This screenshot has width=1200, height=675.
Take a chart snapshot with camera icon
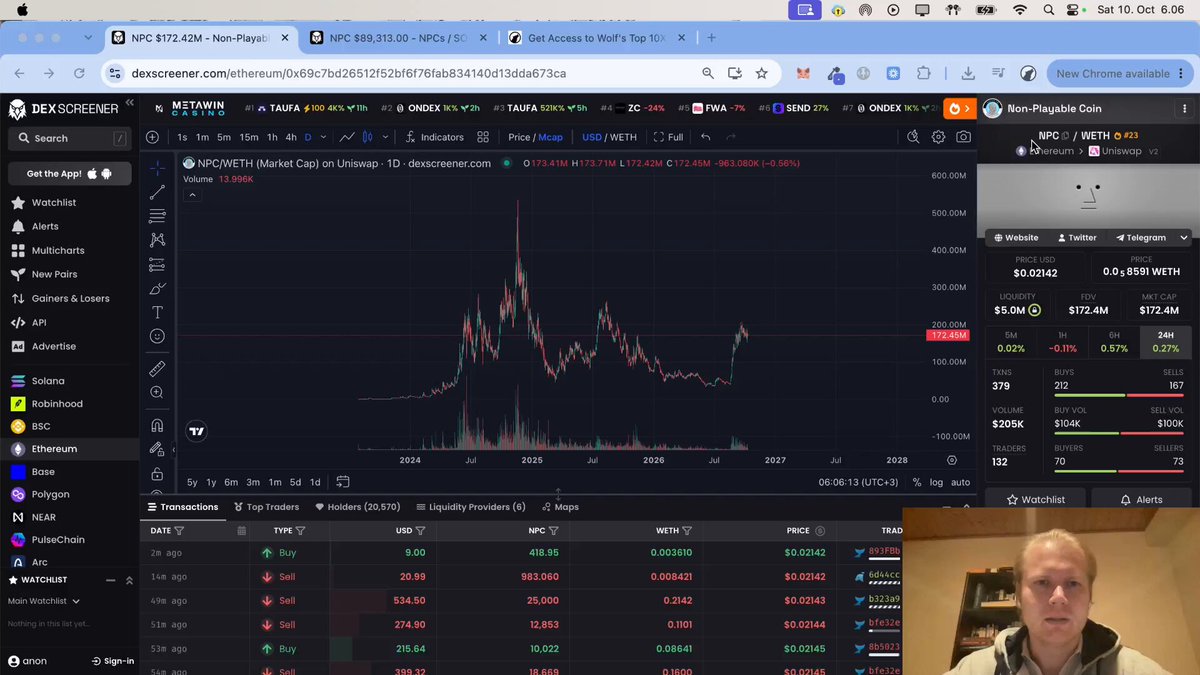point(963,137)
